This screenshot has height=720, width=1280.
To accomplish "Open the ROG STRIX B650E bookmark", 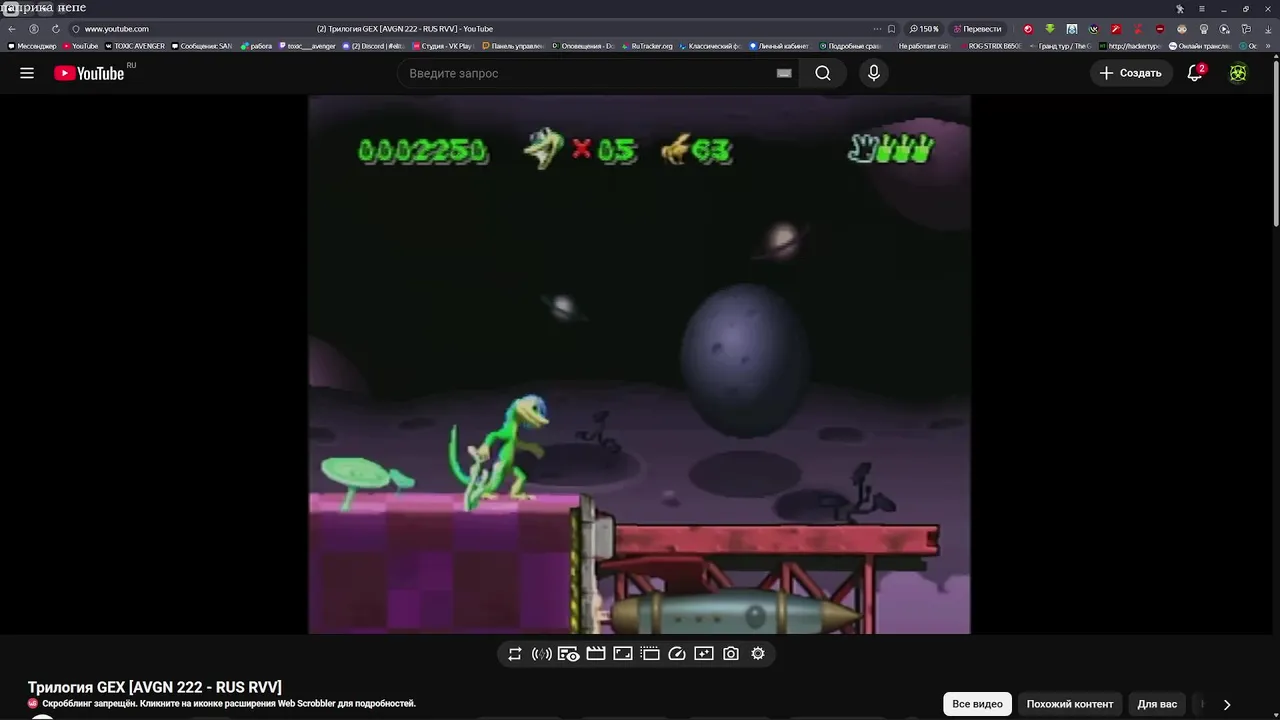I will pyautogui.click(x=991, y=46).
